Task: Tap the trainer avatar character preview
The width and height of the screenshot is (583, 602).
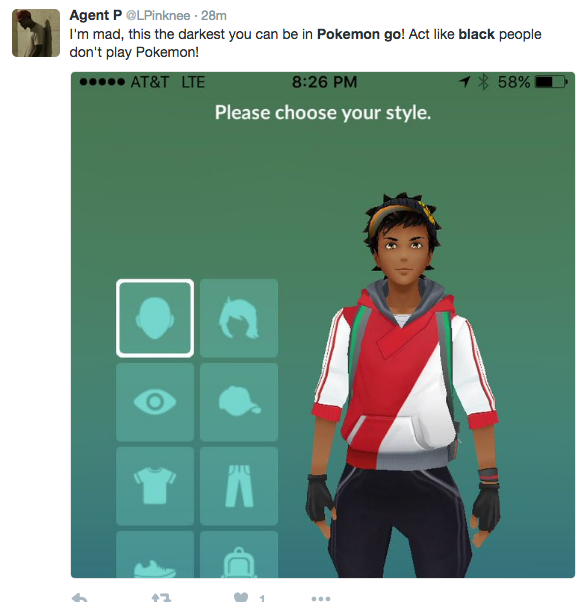Action: pos(403,384)
